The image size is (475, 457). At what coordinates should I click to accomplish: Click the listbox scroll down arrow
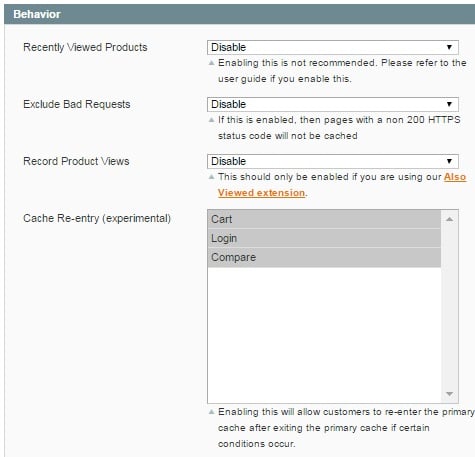point(449,394)
